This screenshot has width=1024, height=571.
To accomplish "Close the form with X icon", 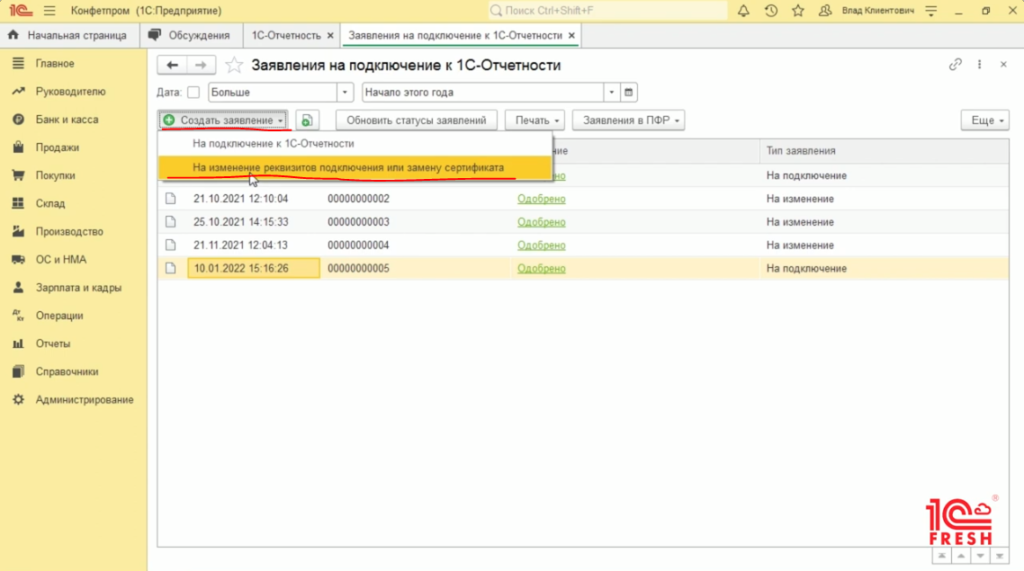I will 1003,64.
